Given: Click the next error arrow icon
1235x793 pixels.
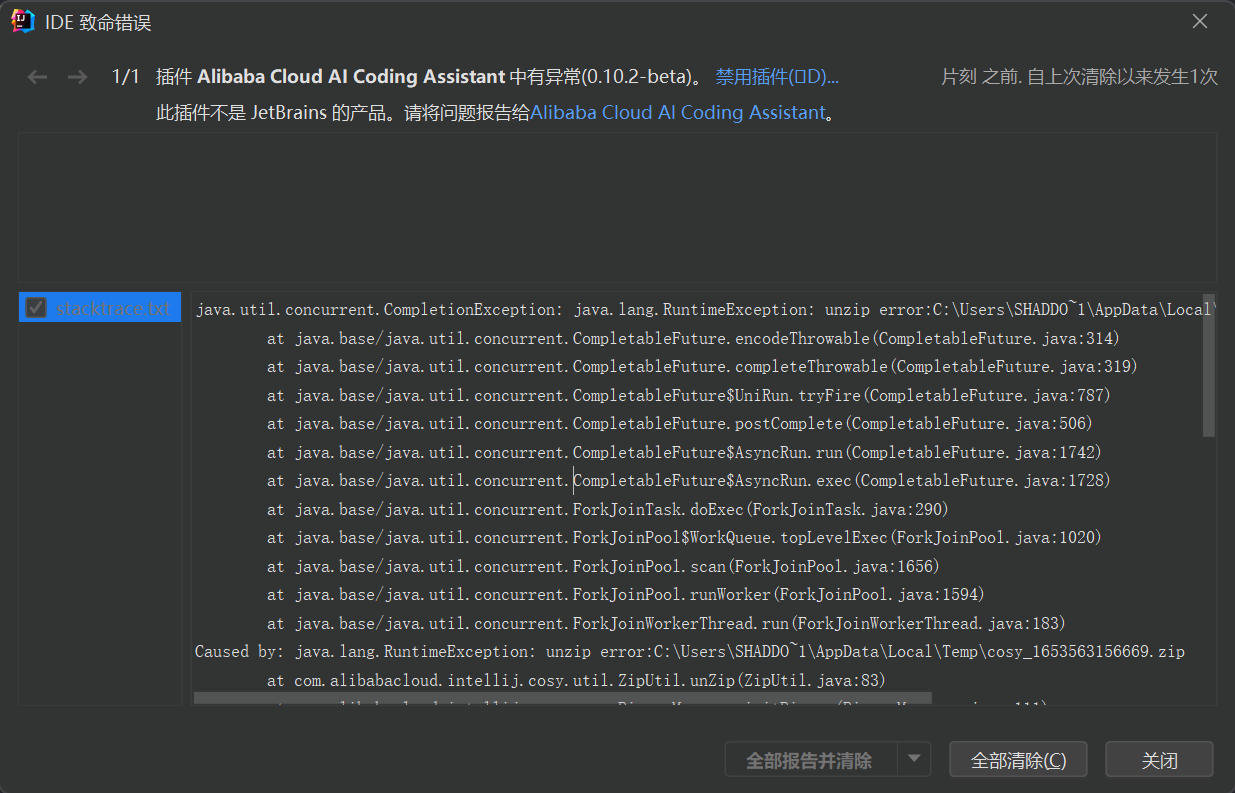Looking at the screenshot, I should point(77,76).
